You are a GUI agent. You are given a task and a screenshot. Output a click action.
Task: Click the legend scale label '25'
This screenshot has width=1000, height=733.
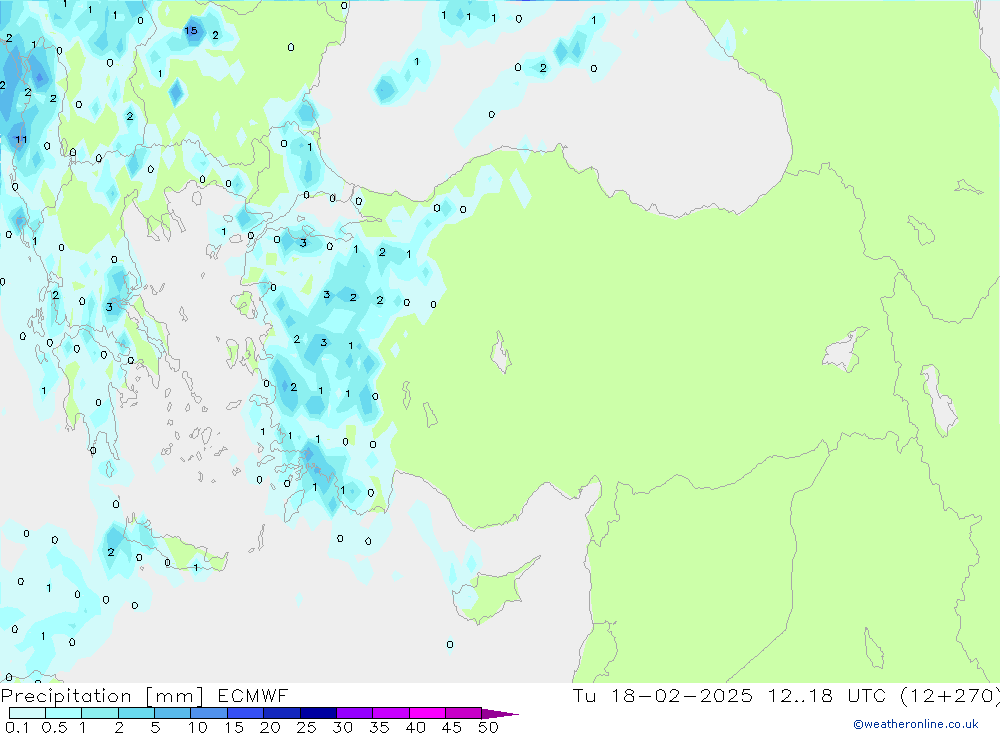(x=306, y=727)
